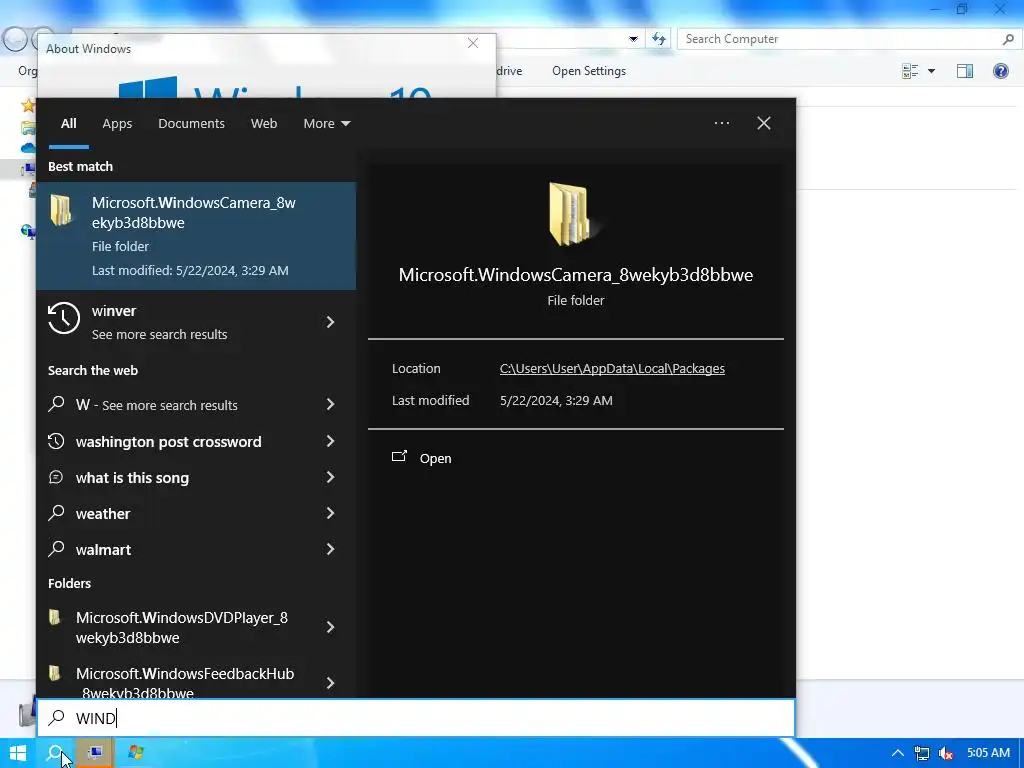Switch to the Web search tab
Screen dimensions: 1024x768
tap(264, 123)
